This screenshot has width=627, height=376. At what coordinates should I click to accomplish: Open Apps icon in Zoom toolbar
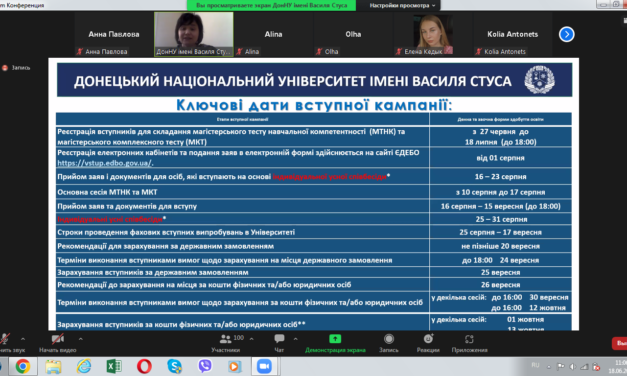click(x=469, y=339)
